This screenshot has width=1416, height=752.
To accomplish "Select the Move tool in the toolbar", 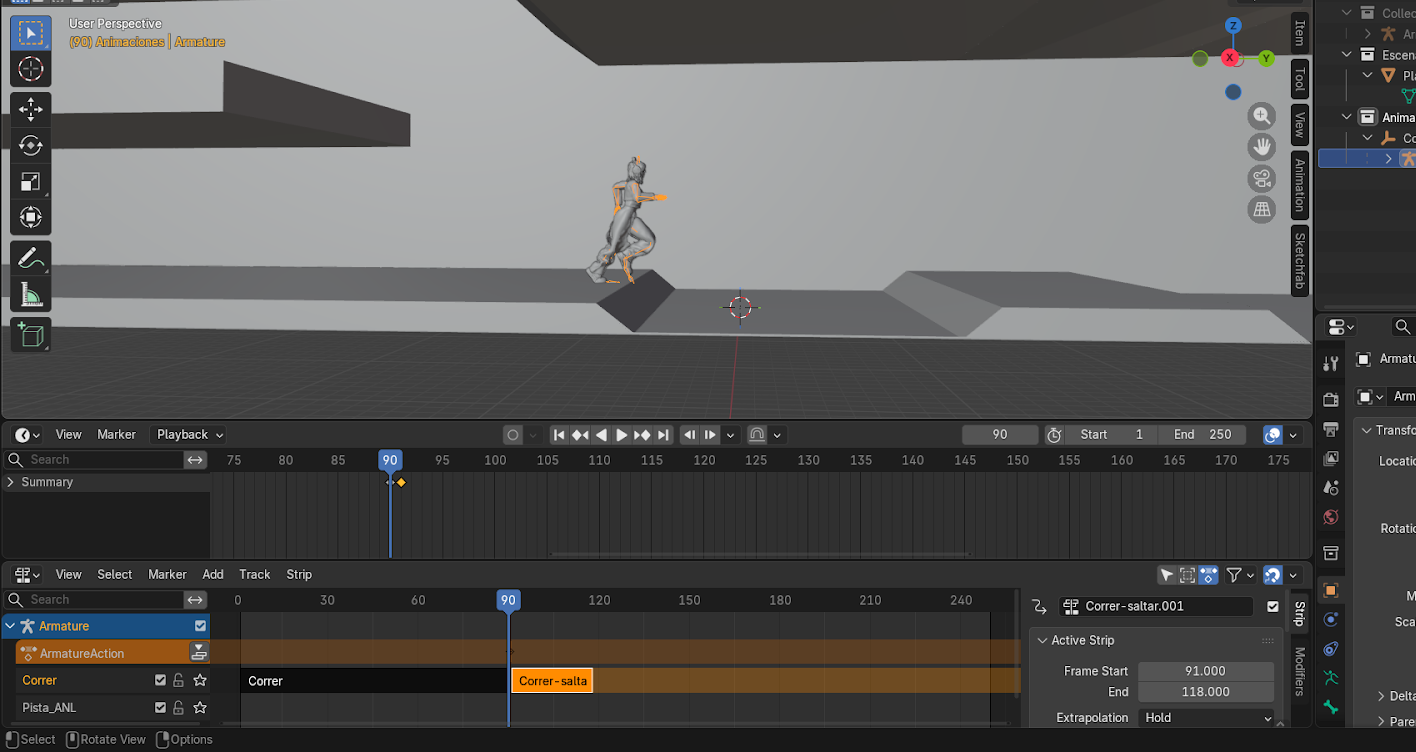I will [x=30, y=109].
